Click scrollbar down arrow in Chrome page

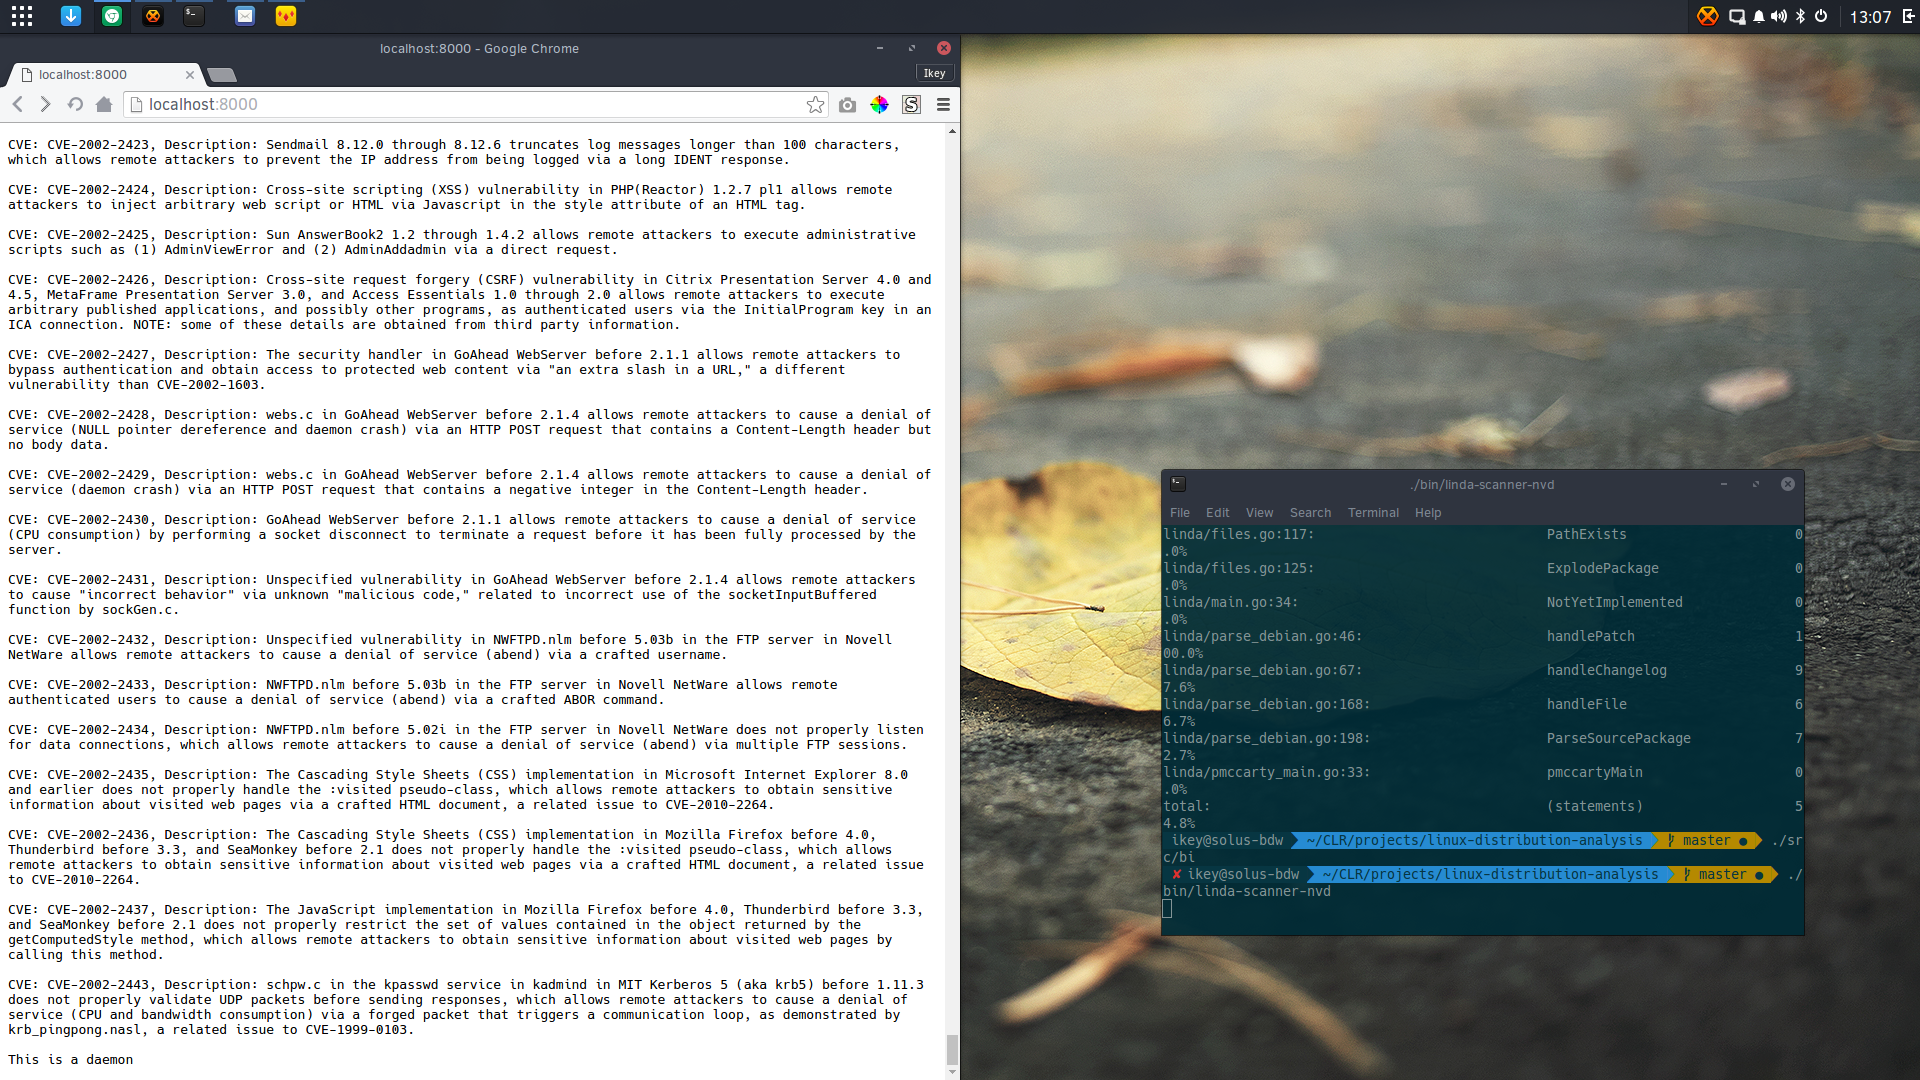pos(952,1072)
